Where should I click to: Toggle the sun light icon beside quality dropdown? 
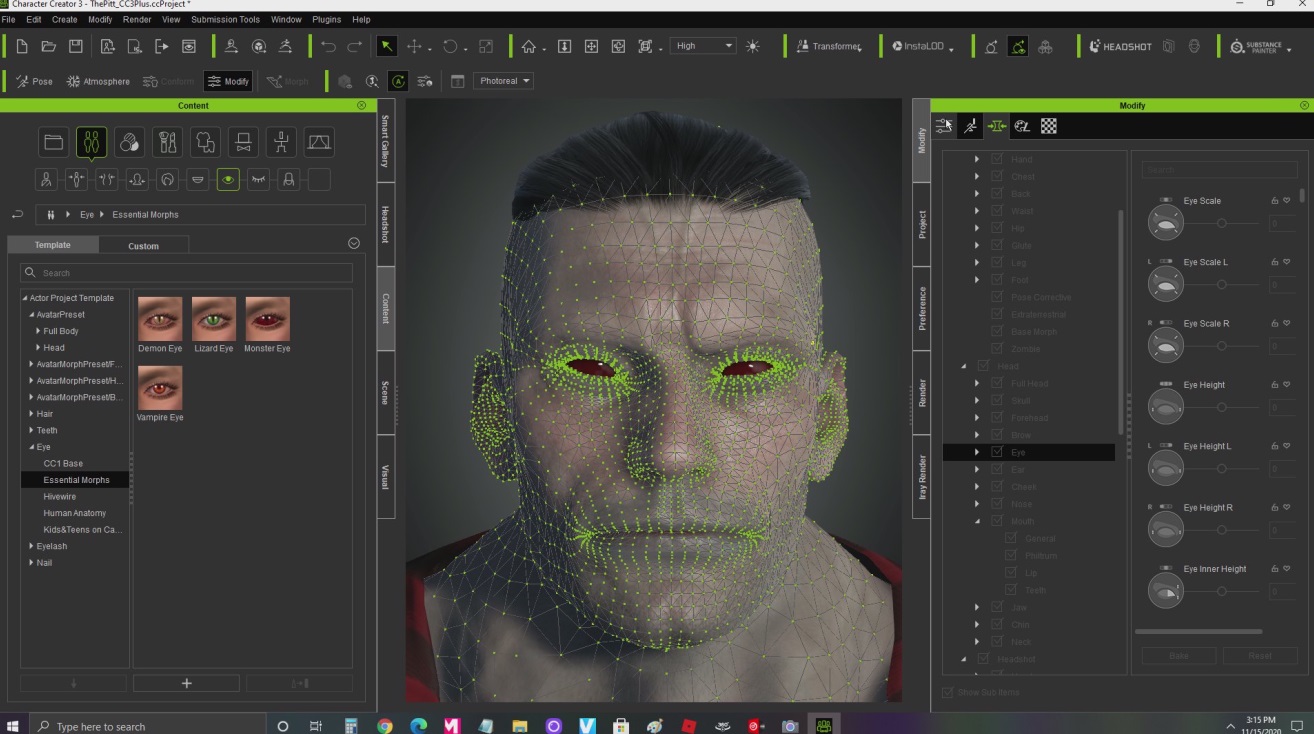pos(753,46)
